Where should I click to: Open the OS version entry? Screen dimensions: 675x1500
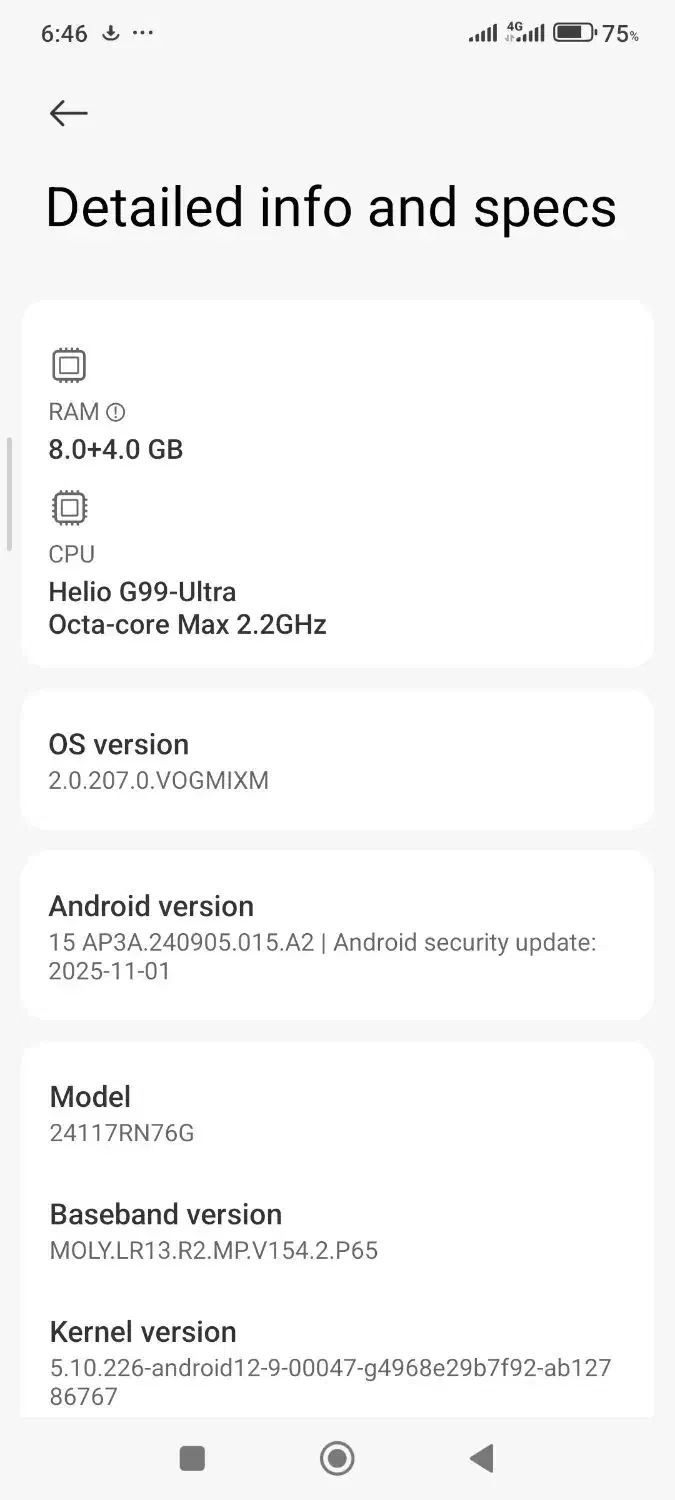(x=337, y=760)
